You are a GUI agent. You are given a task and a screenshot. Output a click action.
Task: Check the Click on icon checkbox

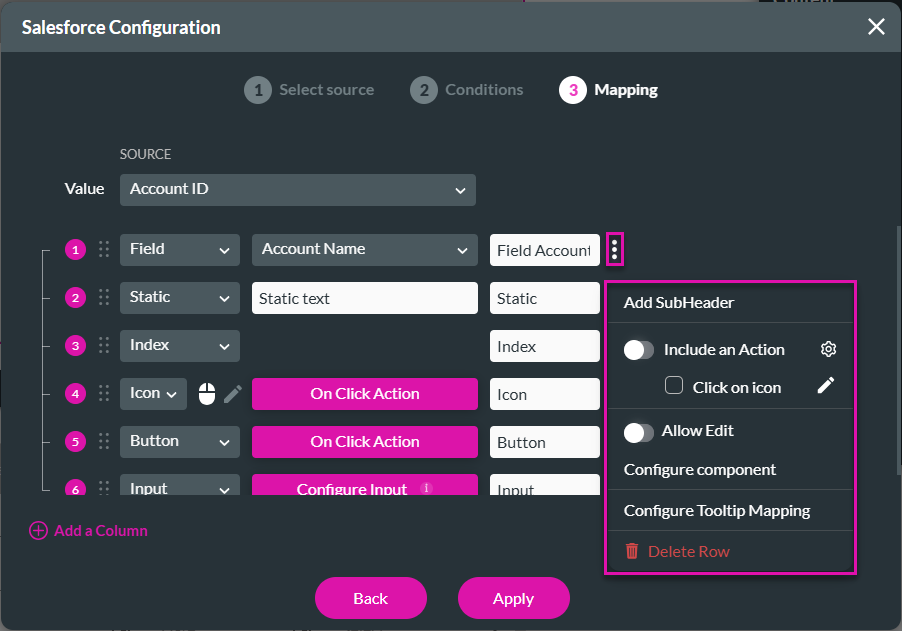pos(674,386)
